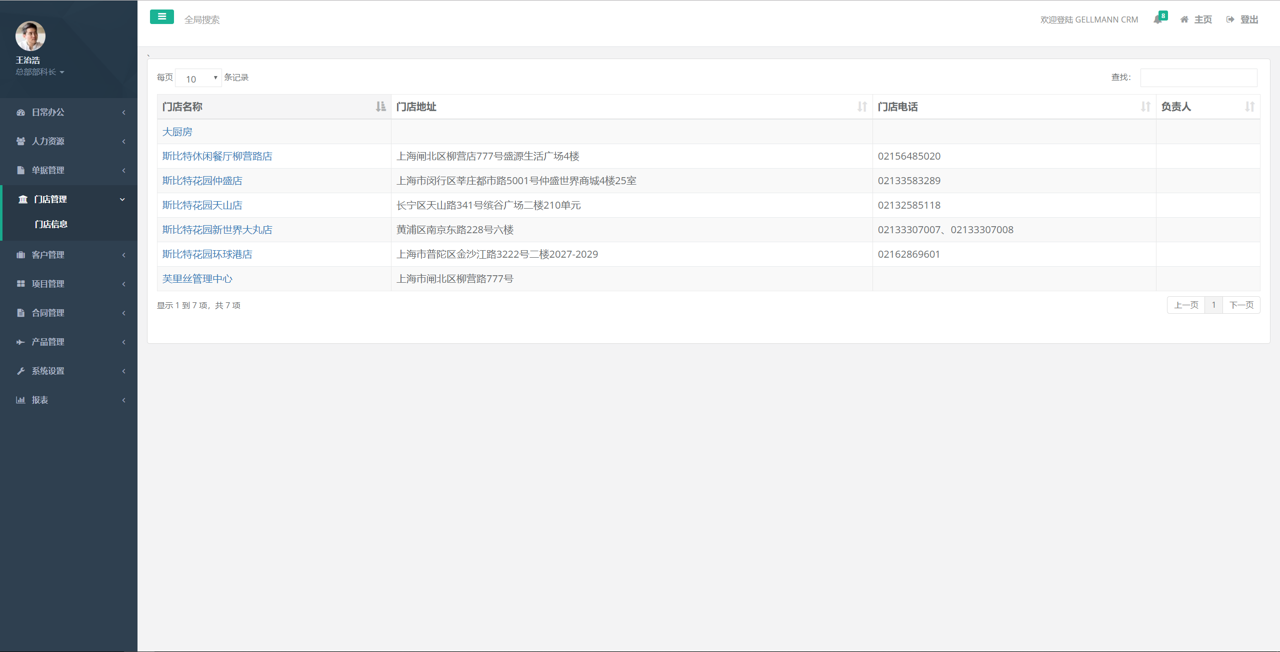Sort table by store address sort icon
This screenshot has width=1280, height=652.
(862, 107)
